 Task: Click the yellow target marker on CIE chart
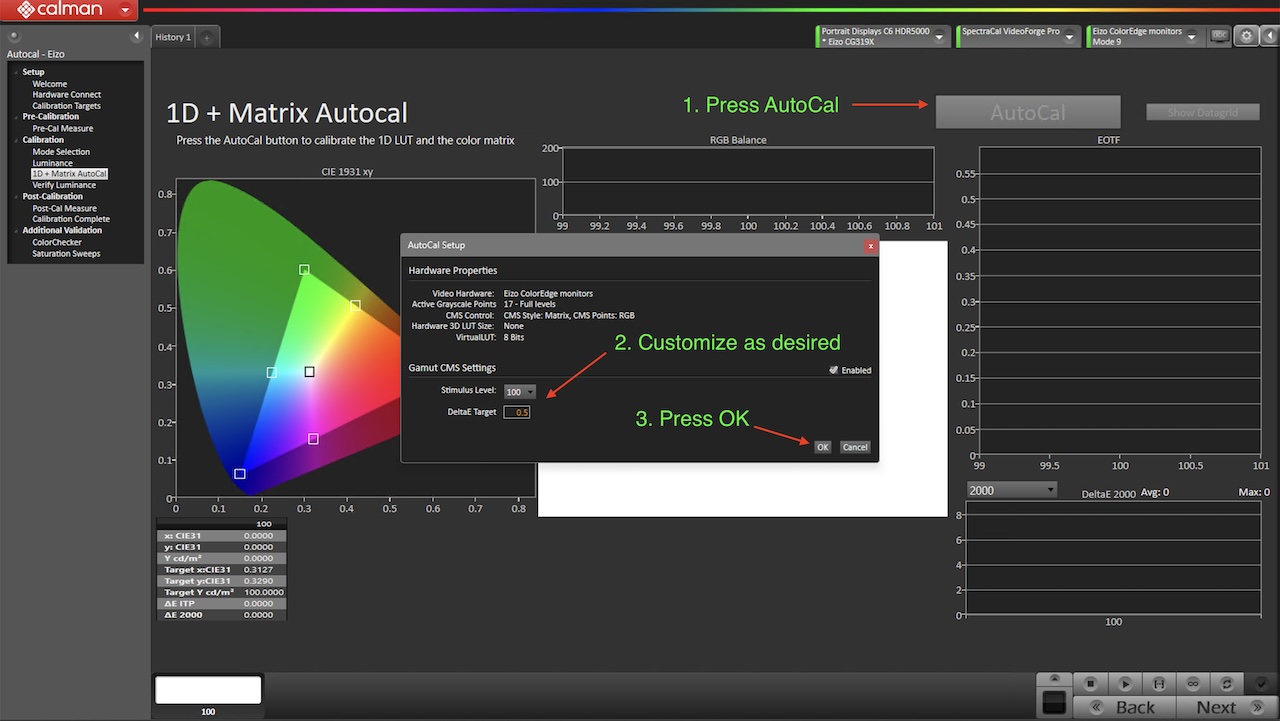click(354, 305)
